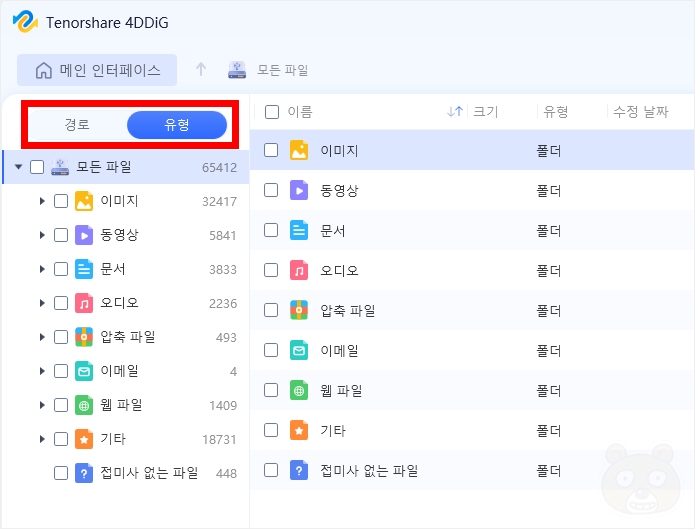Screen dimensions: 695x529
Task: Sort by 유형 column header
Action: pos(555,111)
